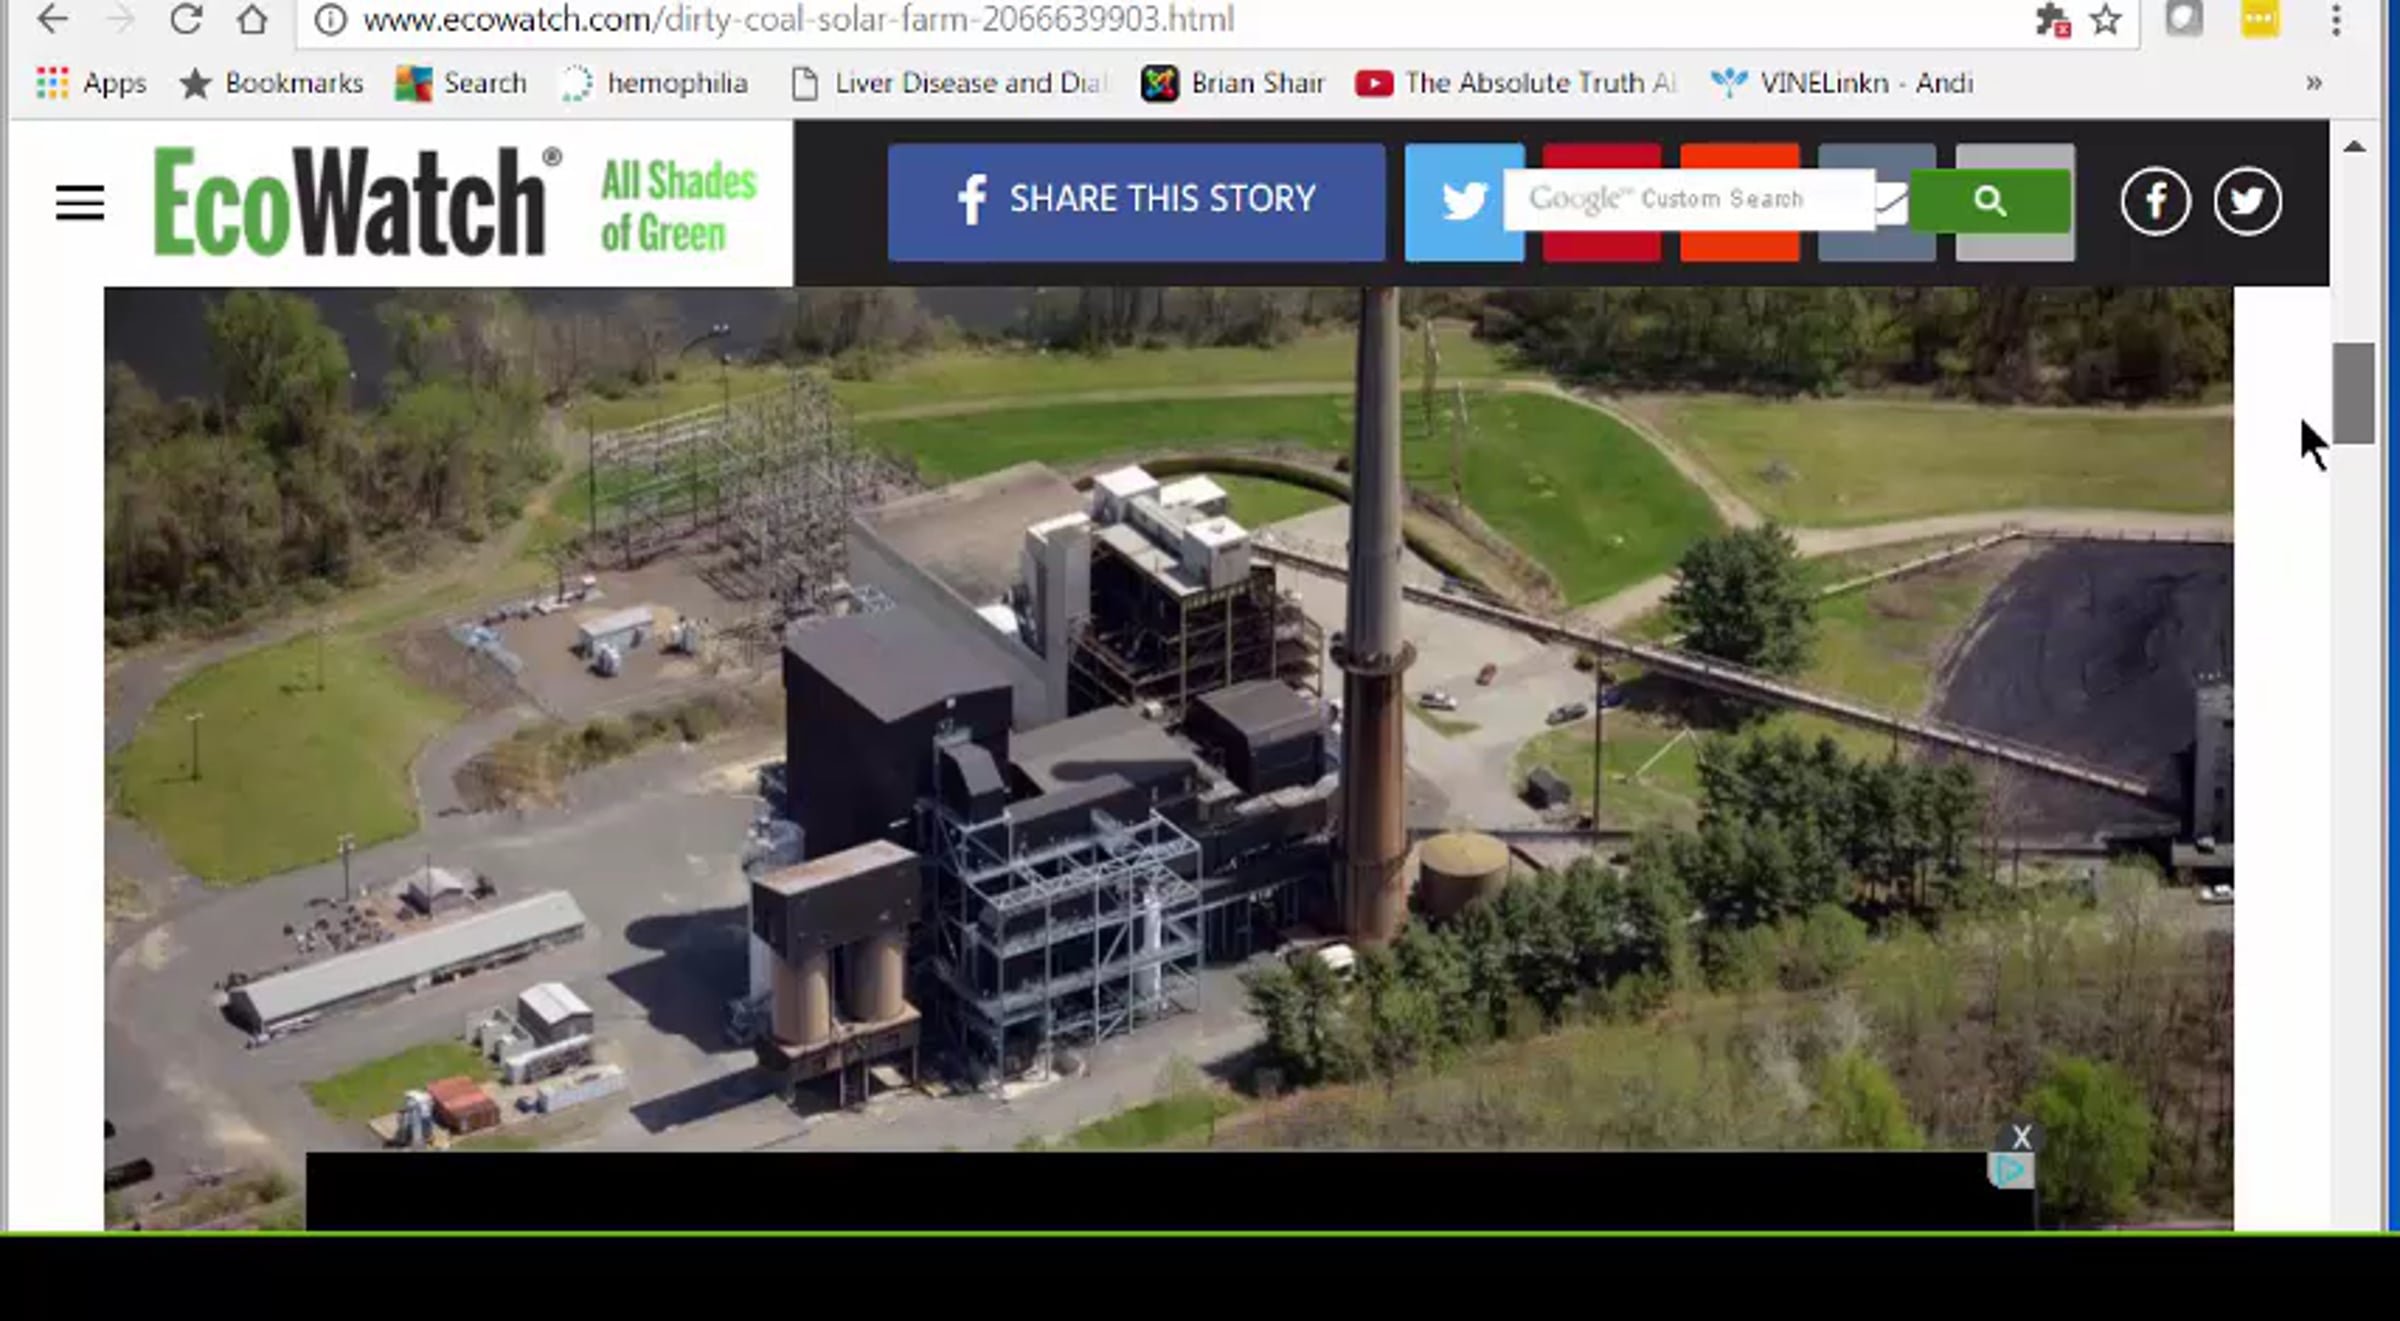Open the hemophilia bookmark
The height and width of the screenshot is (1321, 2400).
click(655, 83)
